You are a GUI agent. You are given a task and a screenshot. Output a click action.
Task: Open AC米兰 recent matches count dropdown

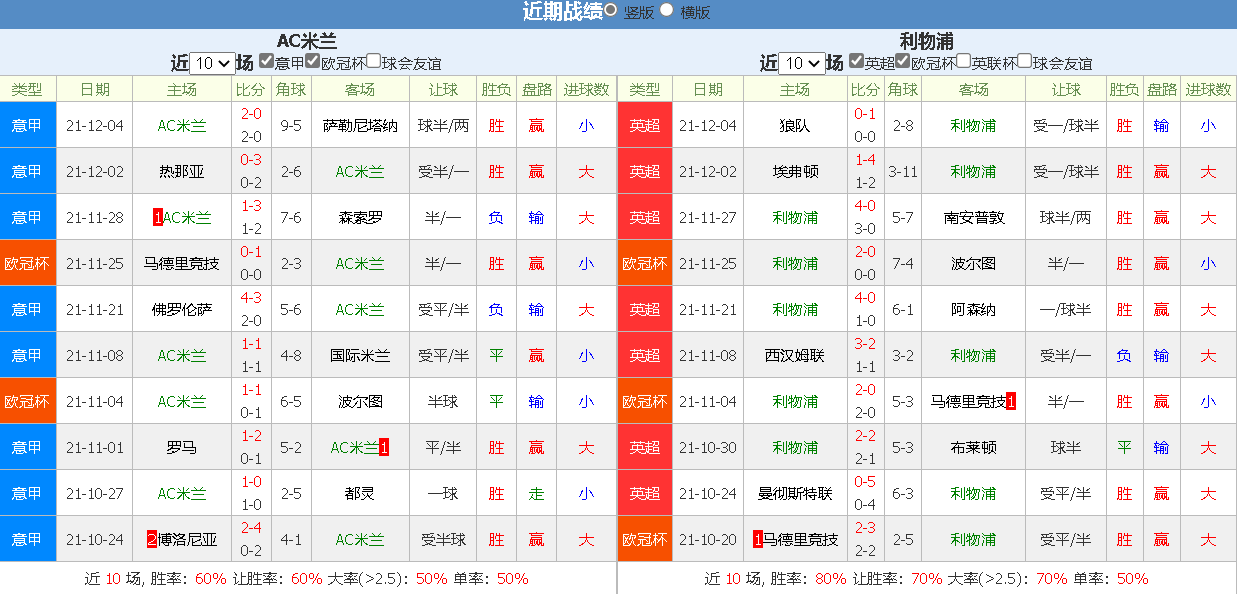212,63
